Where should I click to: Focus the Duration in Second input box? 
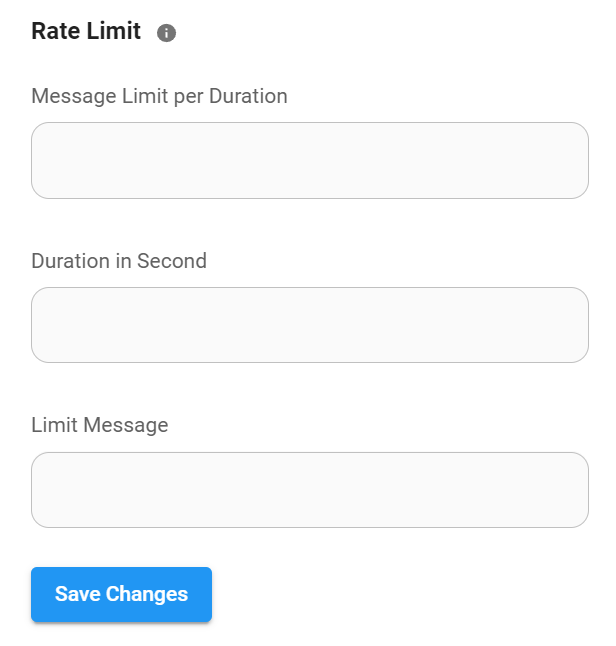click(309, 325)
